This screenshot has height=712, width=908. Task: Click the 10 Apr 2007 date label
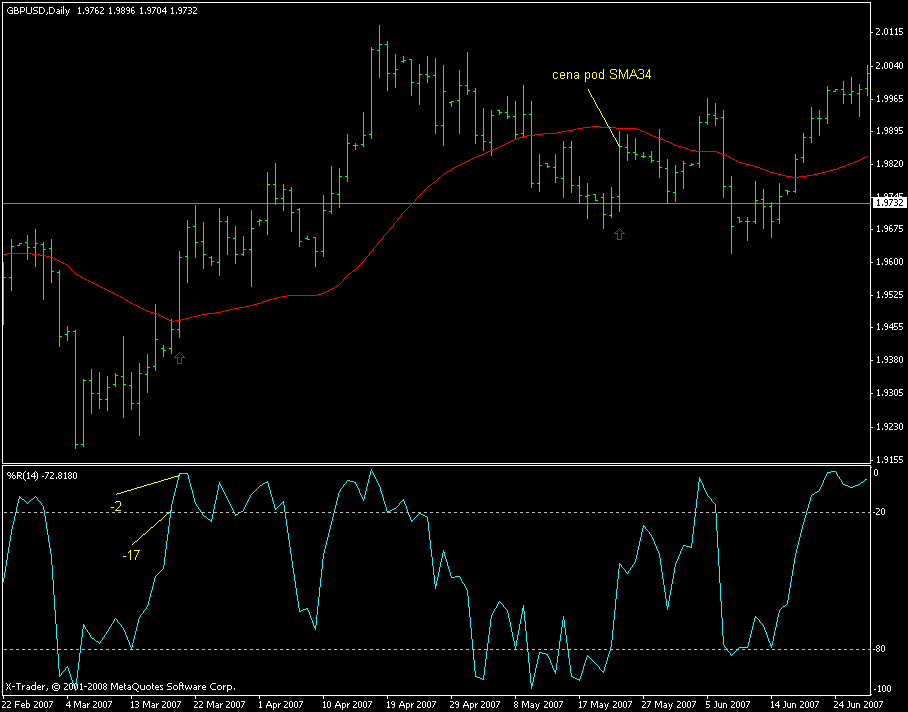click(347, 704)
